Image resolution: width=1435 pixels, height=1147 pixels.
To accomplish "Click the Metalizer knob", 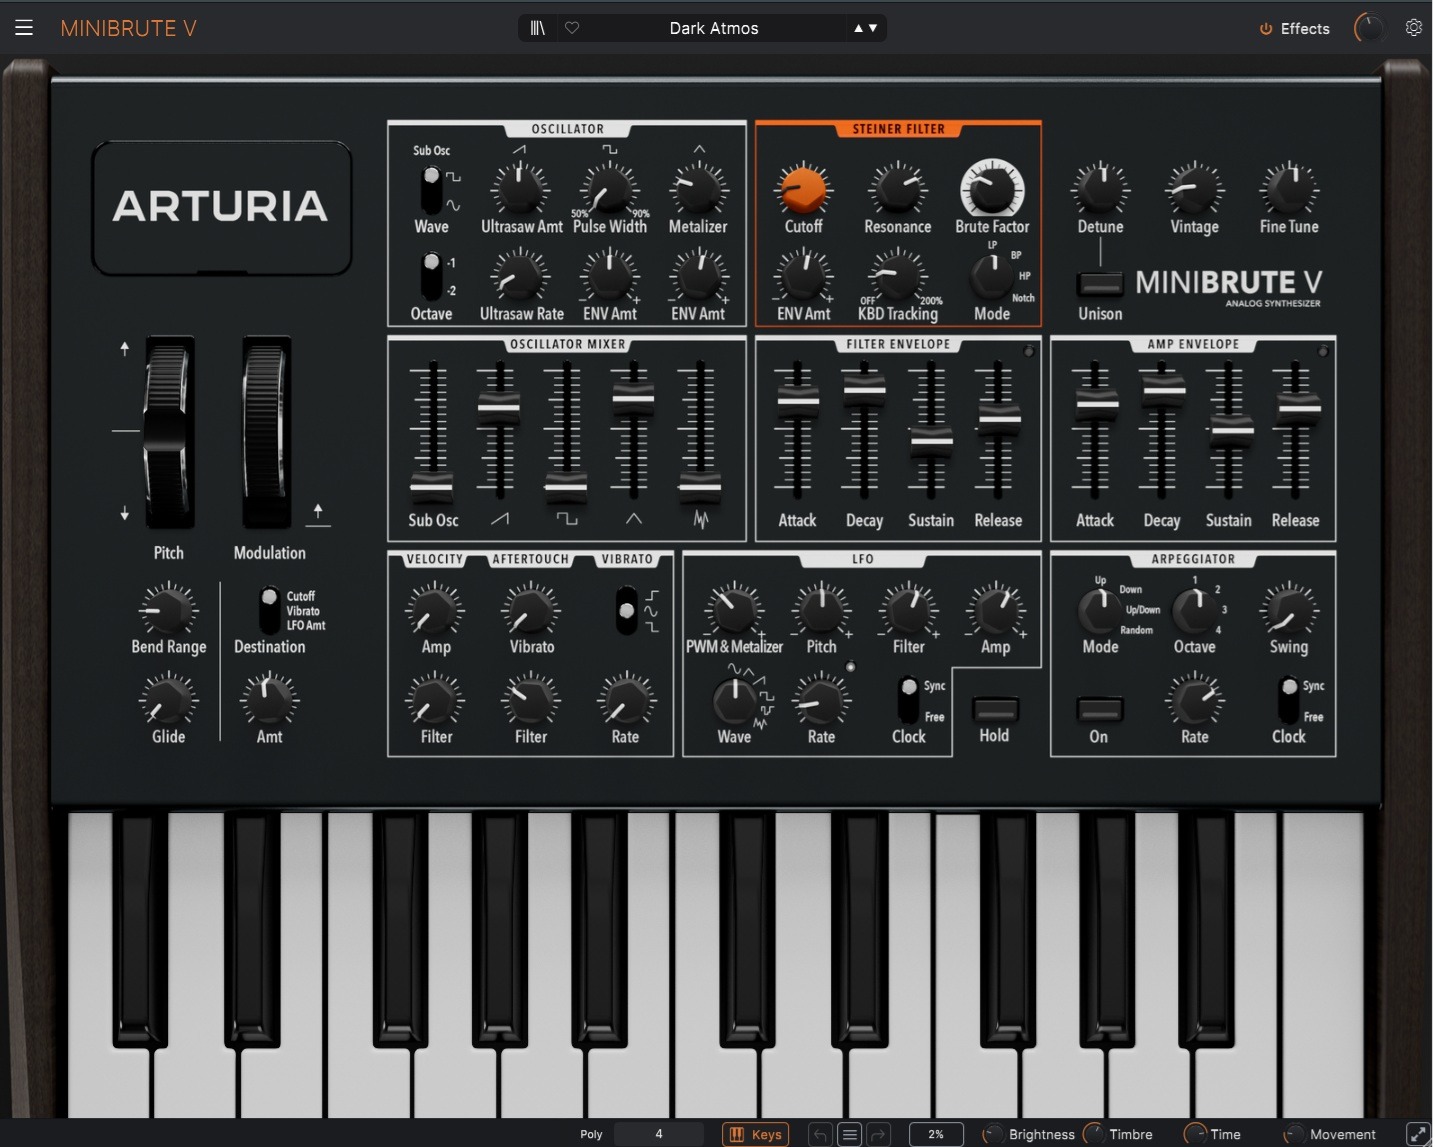I will click(x=698, y=189).
